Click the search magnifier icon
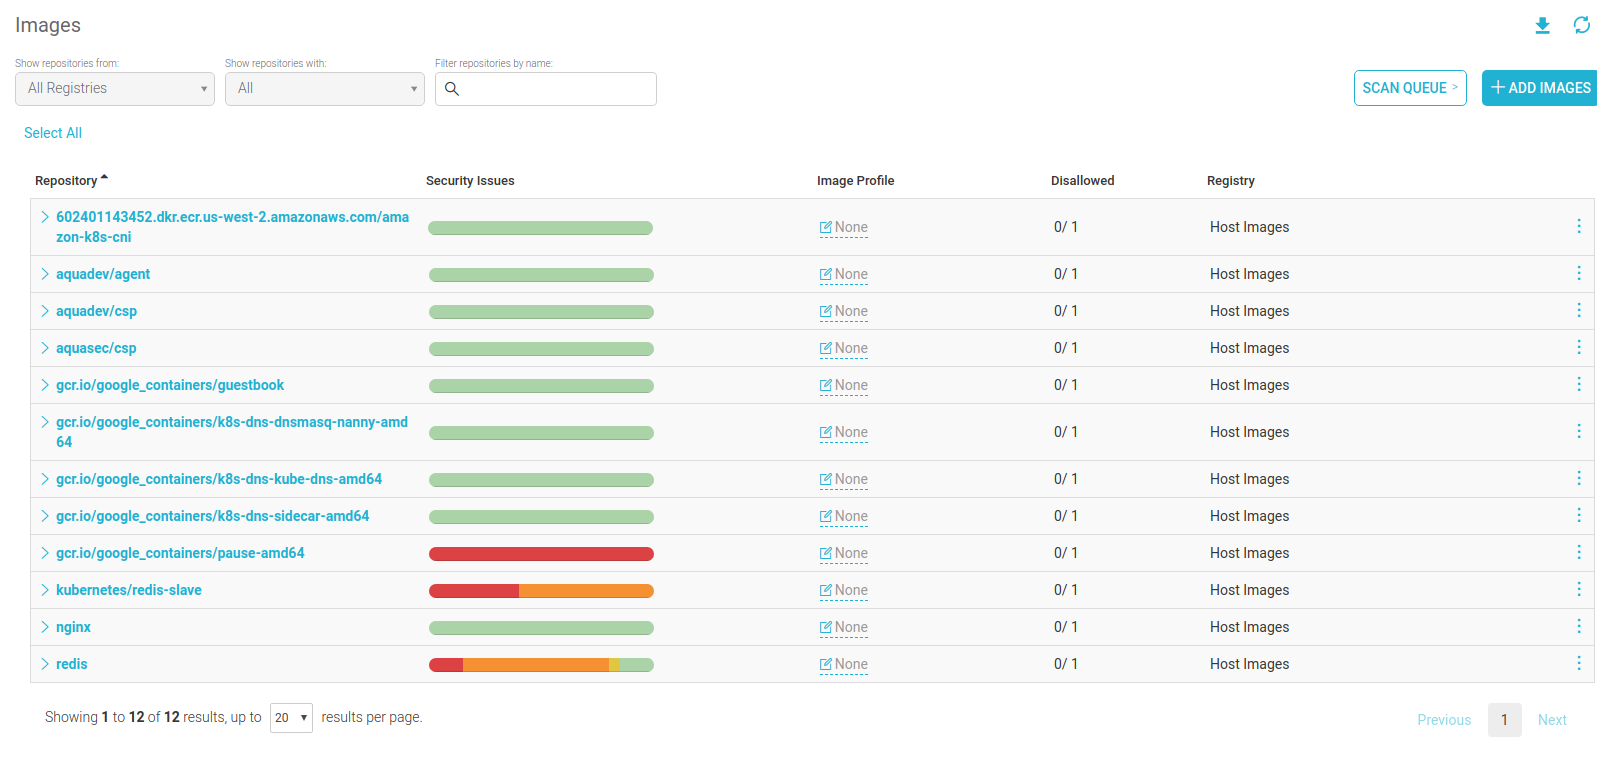Image resolution: width=1597 pixels, height=768 pixels. (x=452, y=89)
